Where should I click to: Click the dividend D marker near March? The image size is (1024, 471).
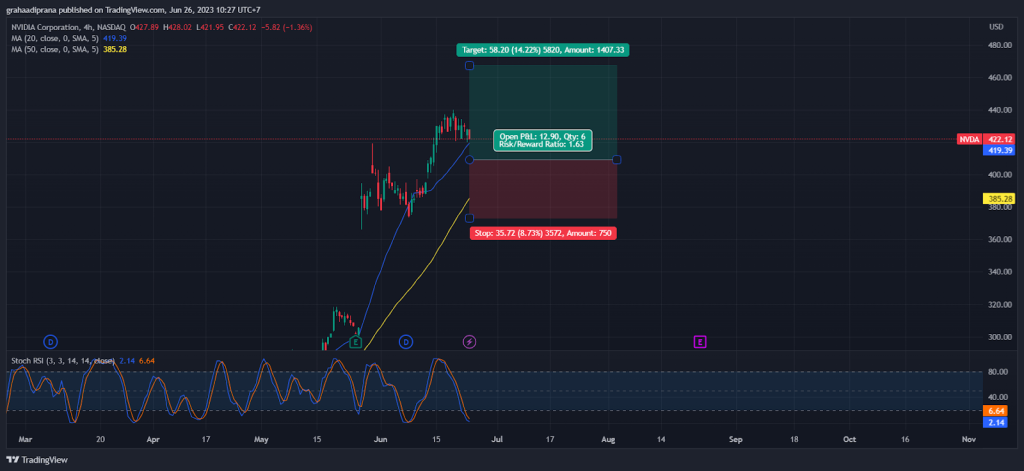pyautogui.click(x=51, y=342)
